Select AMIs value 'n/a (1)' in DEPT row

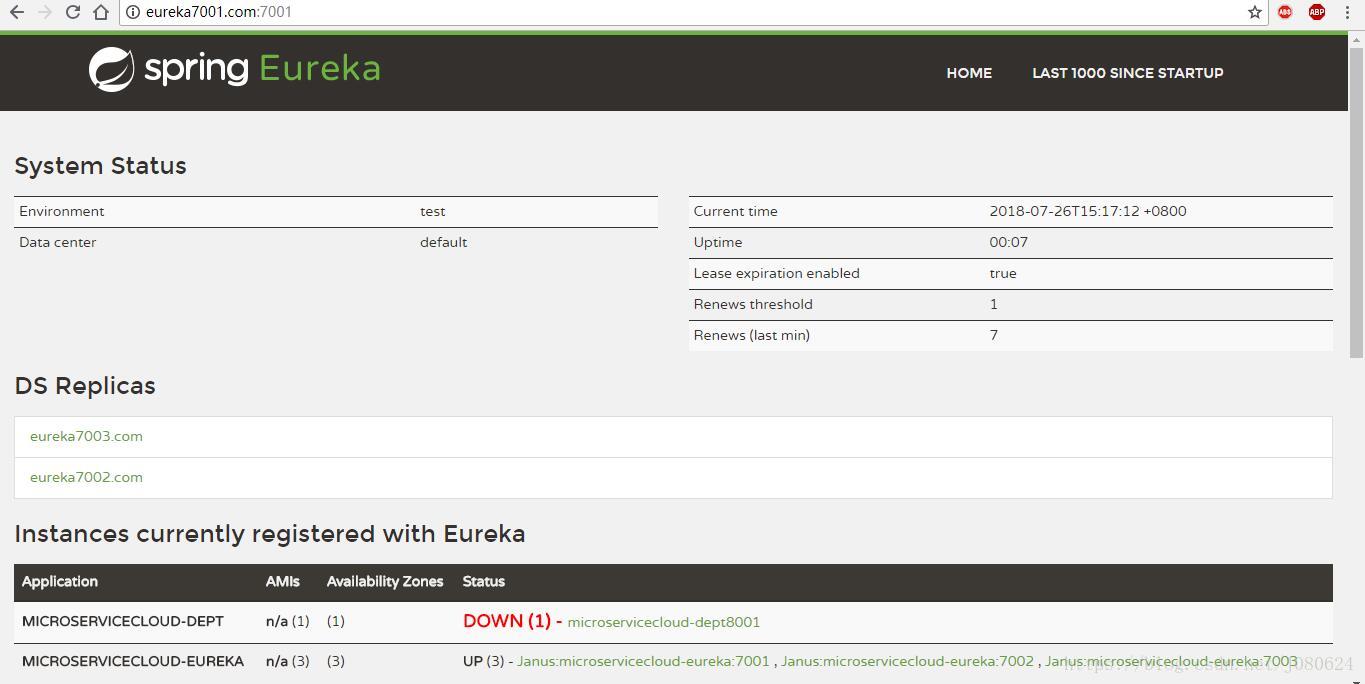pyautogui.click(x=288, y=622)
